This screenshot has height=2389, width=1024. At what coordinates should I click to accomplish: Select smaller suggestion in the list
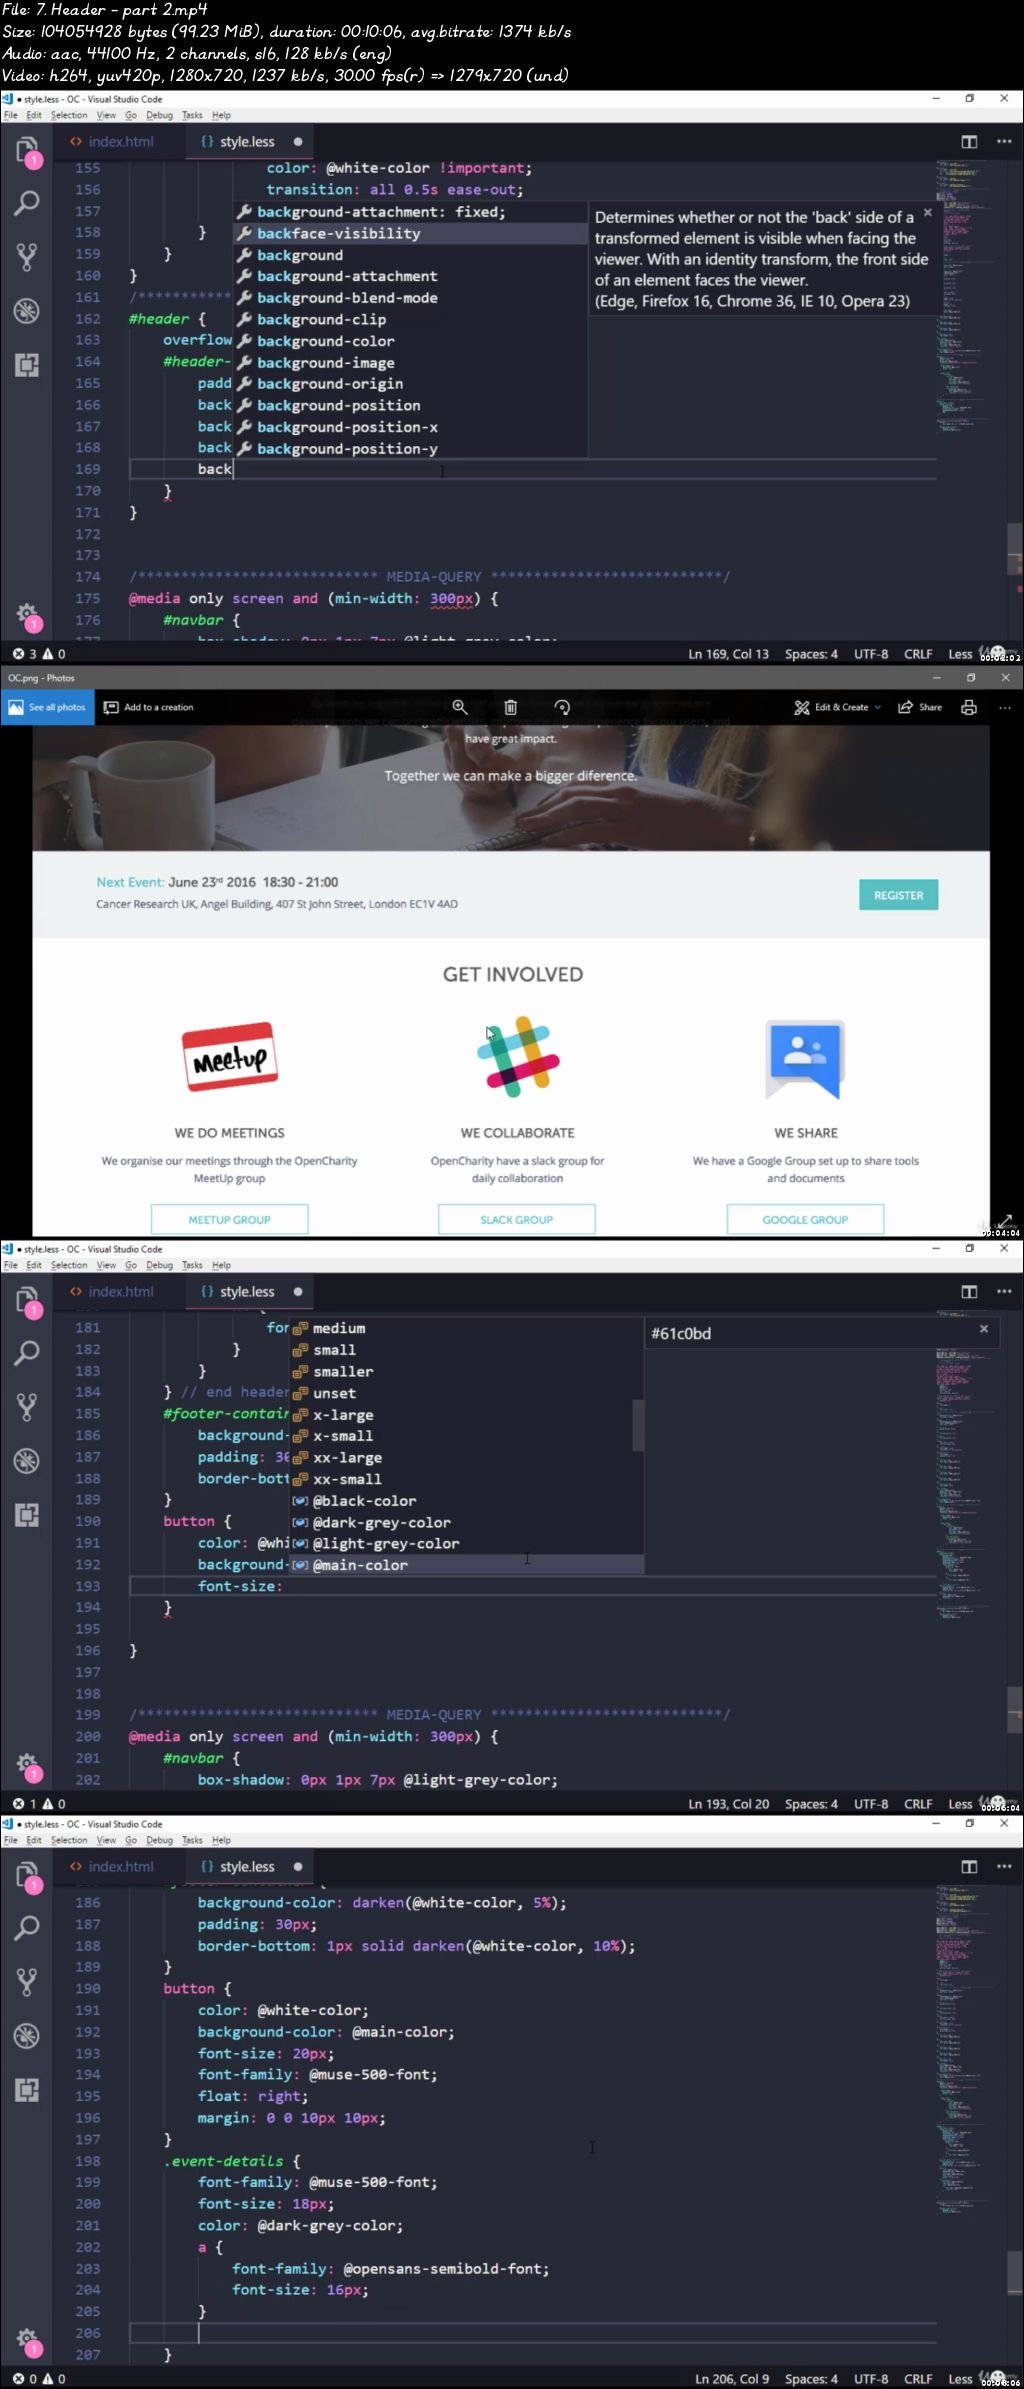[x=467, y=1372]
